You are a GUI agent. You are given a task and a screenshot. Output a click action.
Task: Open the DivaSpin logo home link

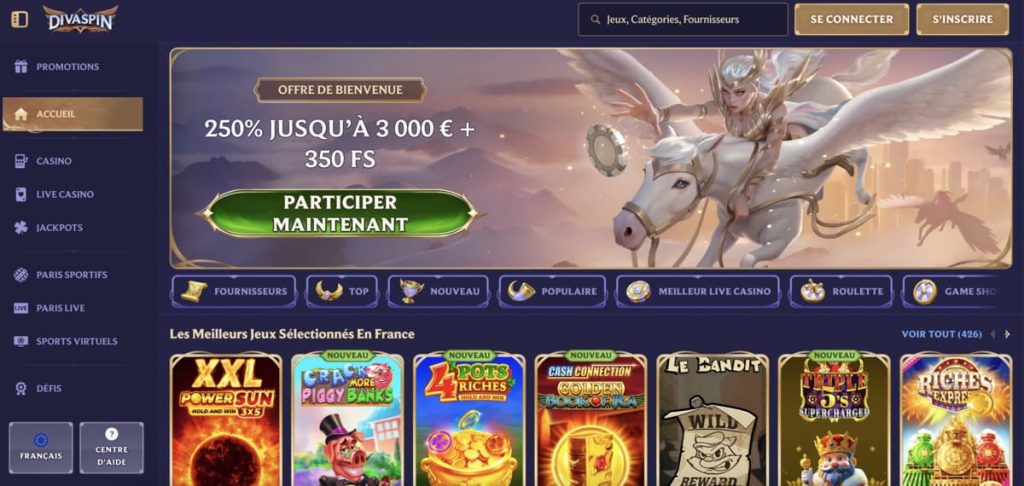(80, 20)
